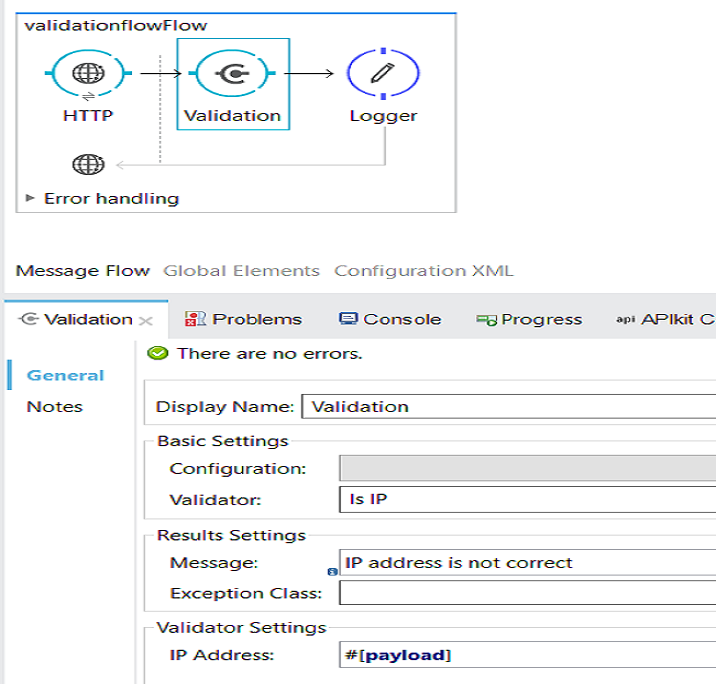Select the Validation component icon in flow
Viewport: 716px width, 684px height.
pyautogui.click(x=233, y=73)
